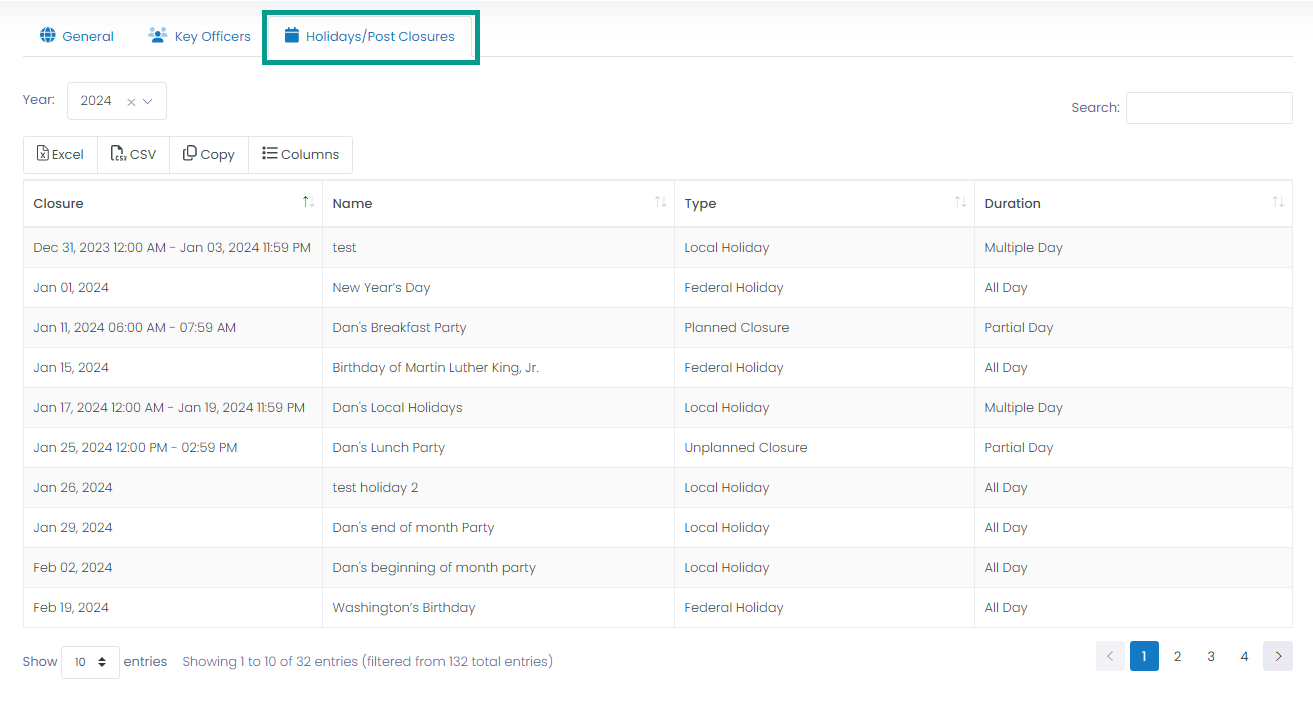Clear the 2024 year selection with the x
The height and width of the screenshot is (708, 1313).
pyautogui.click(x=131, y=101)
